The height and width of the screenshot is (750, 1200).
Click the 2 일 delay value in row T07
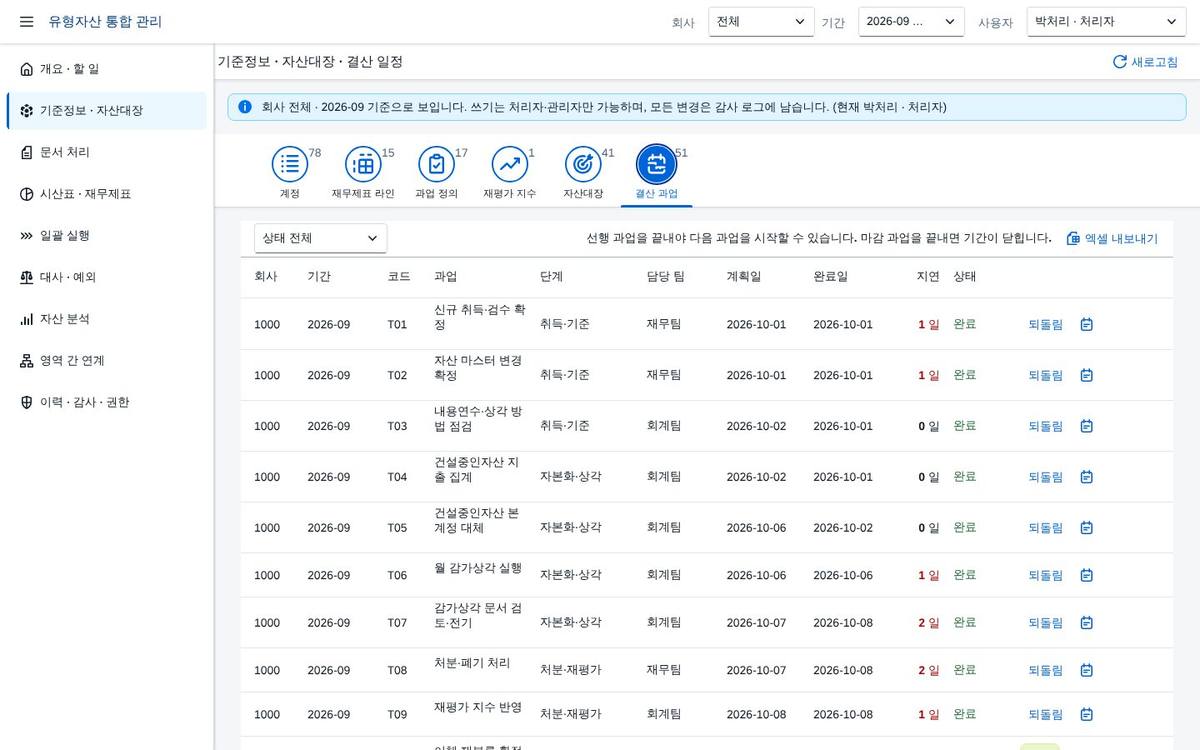pos(929,623)
